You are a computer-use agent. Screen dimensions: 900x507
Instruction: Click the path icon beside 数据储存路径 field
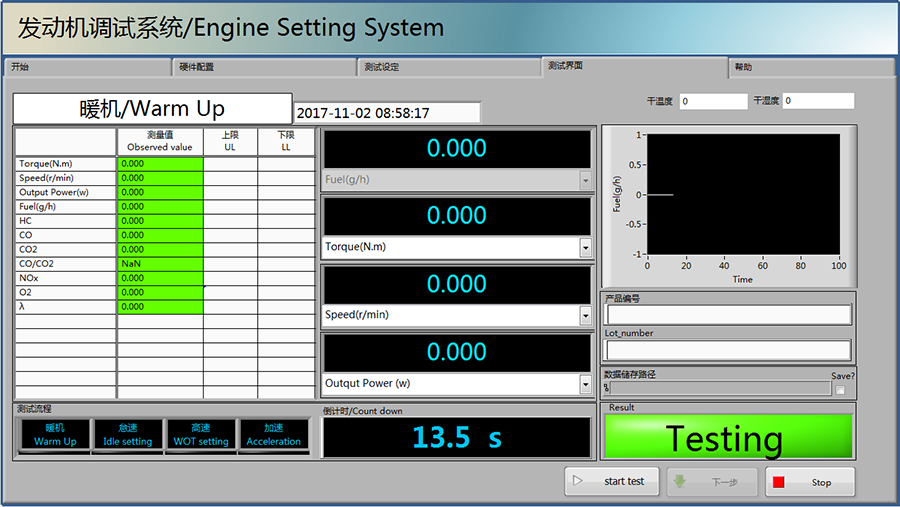click(607, 388)
